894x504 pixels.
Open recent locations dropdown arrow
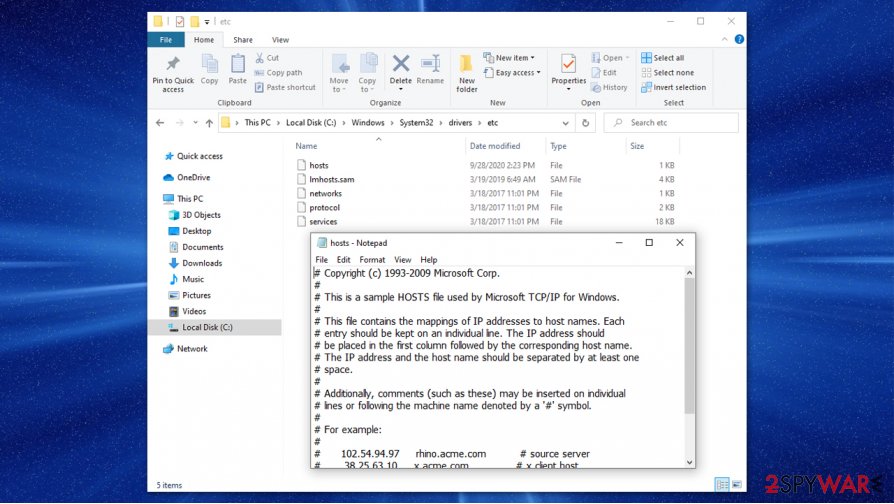pos(195,123)
